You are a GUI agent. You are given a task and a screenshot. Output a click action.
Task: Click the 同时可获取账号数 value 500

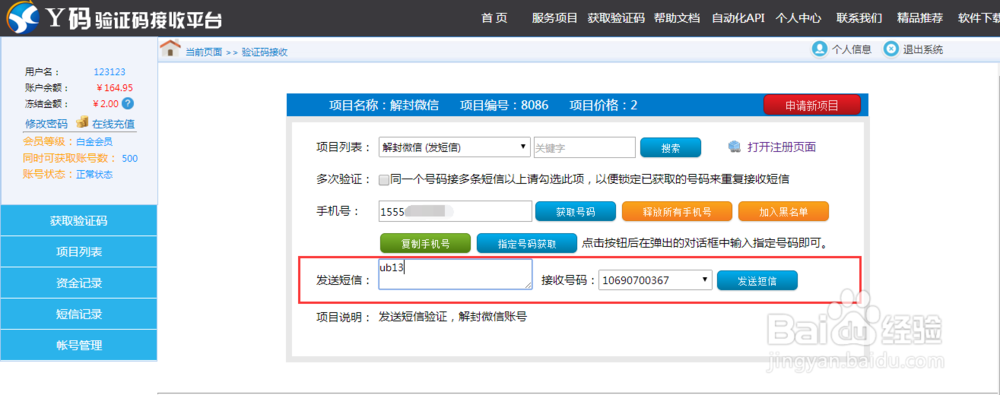129,158
